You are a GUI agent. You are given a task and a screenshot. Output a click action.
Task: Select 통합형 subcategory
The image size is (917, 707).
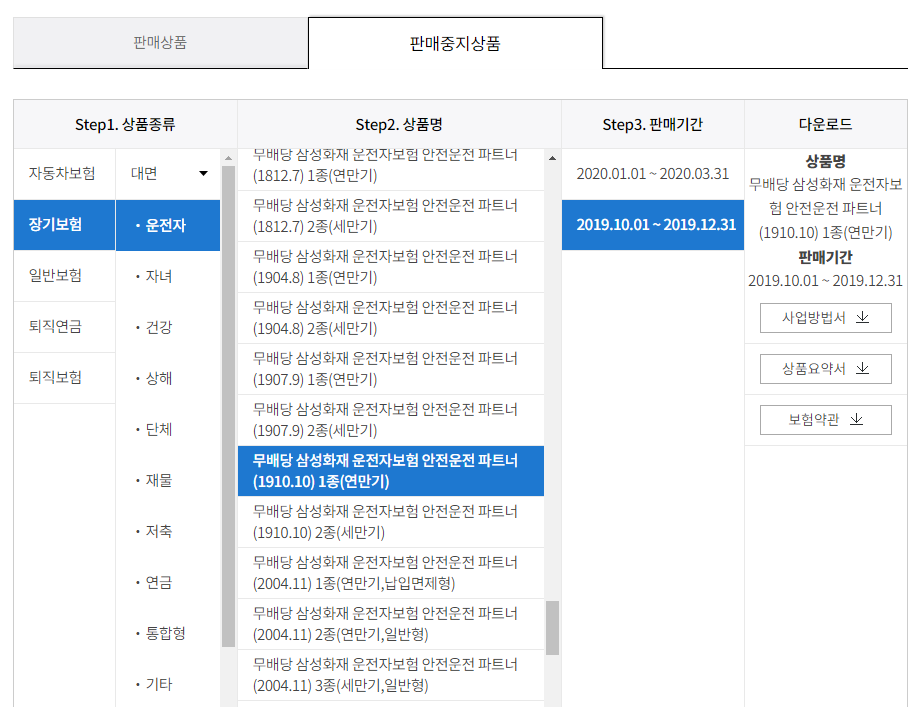tap(168, 633)
